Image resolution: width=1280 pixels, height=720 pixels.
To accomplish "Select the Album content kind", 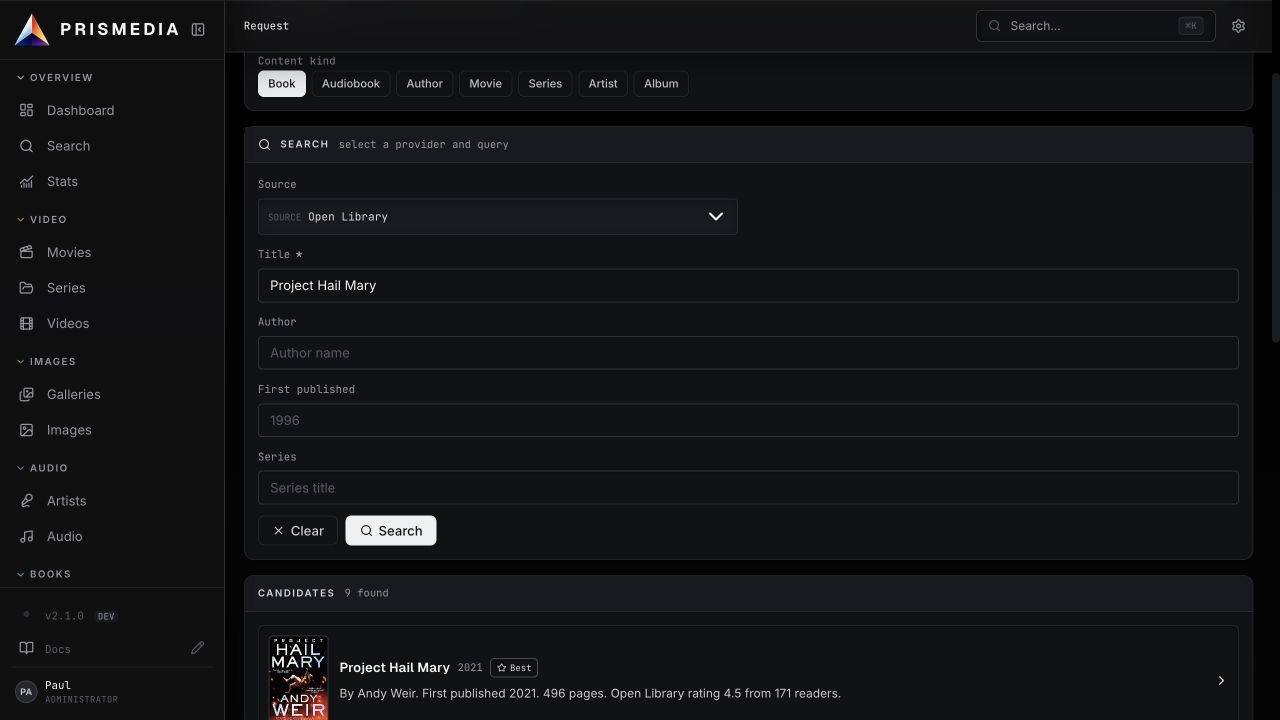I will click(x=661, y=84).
